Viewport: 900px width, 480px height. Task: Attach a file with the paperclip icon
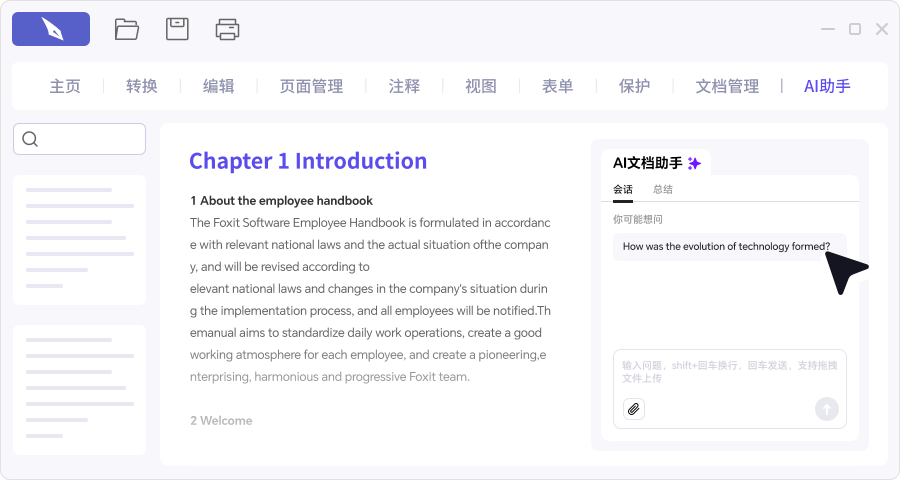(x=634, y=409)
